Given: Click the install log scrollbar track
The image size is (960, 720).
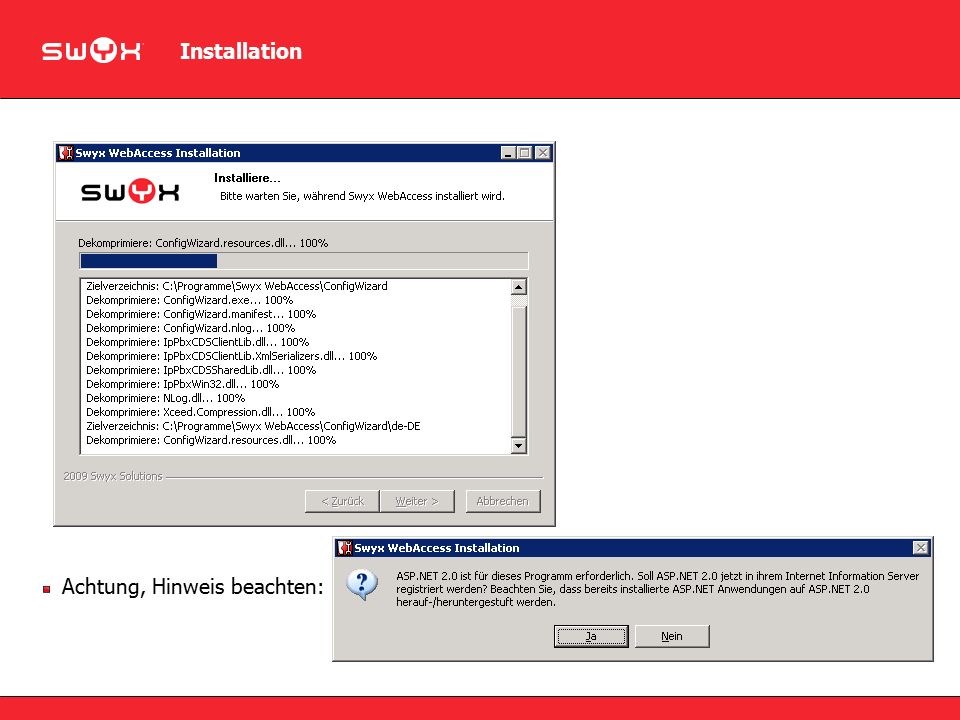Looking at the screenshot, I should click(x=519, y=366).
